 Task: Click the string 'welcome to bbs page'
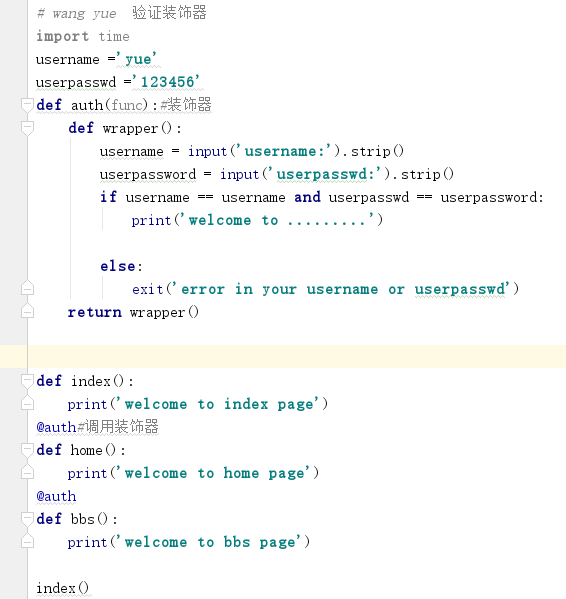209,542
